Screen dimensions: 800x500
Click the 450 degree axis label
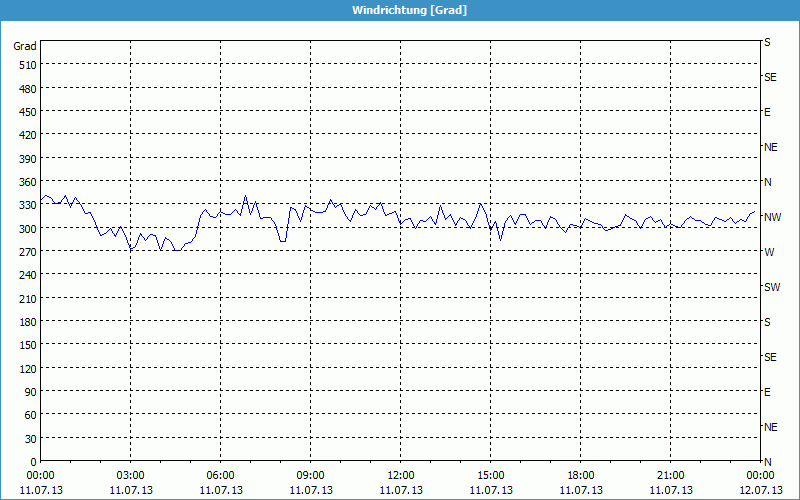(x=25, y=111)
